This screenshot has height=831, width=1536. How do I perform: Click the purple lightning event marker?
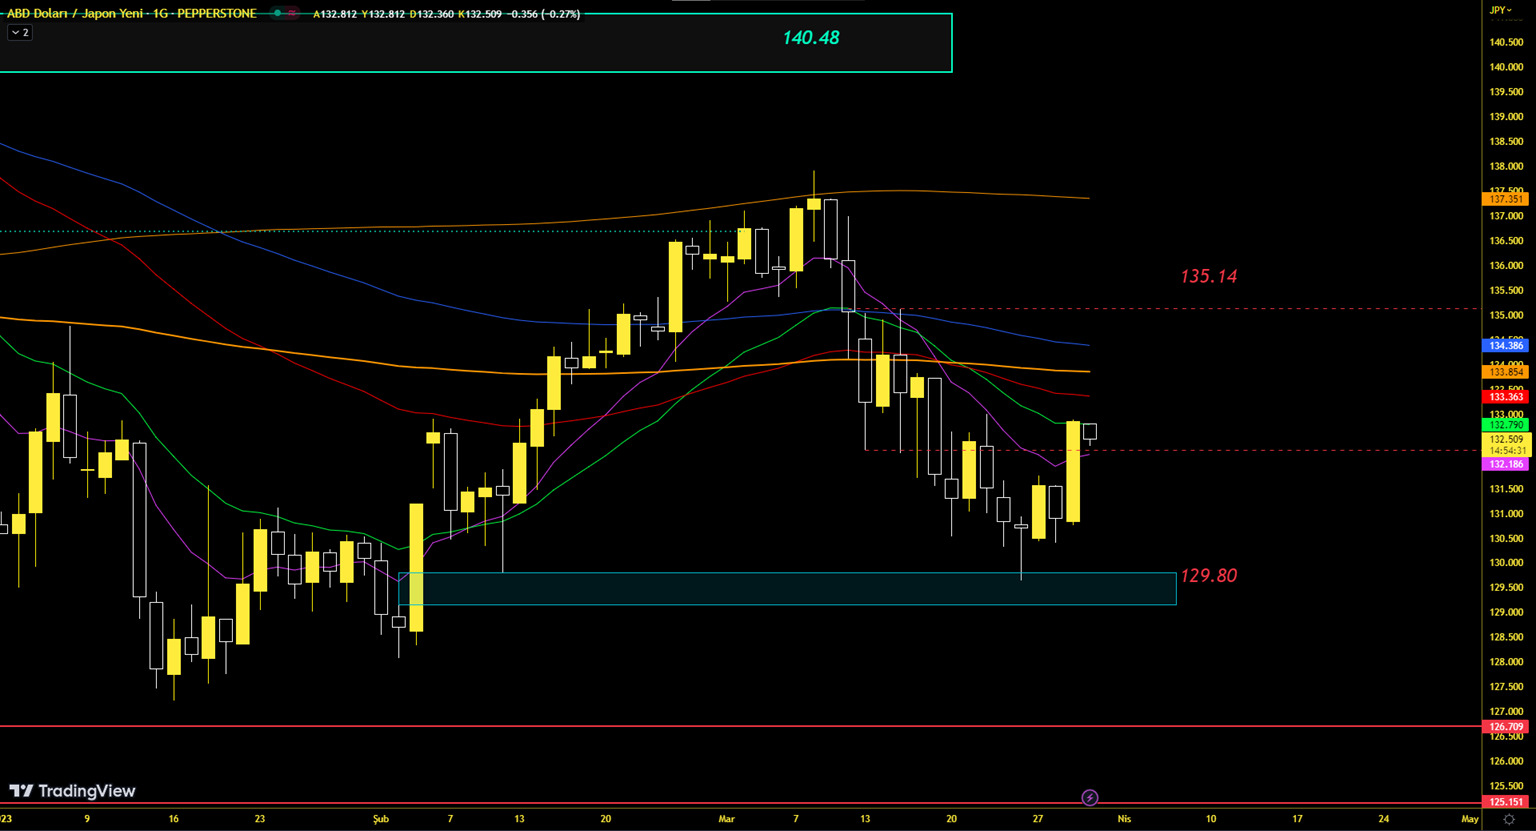point(1090,798)
